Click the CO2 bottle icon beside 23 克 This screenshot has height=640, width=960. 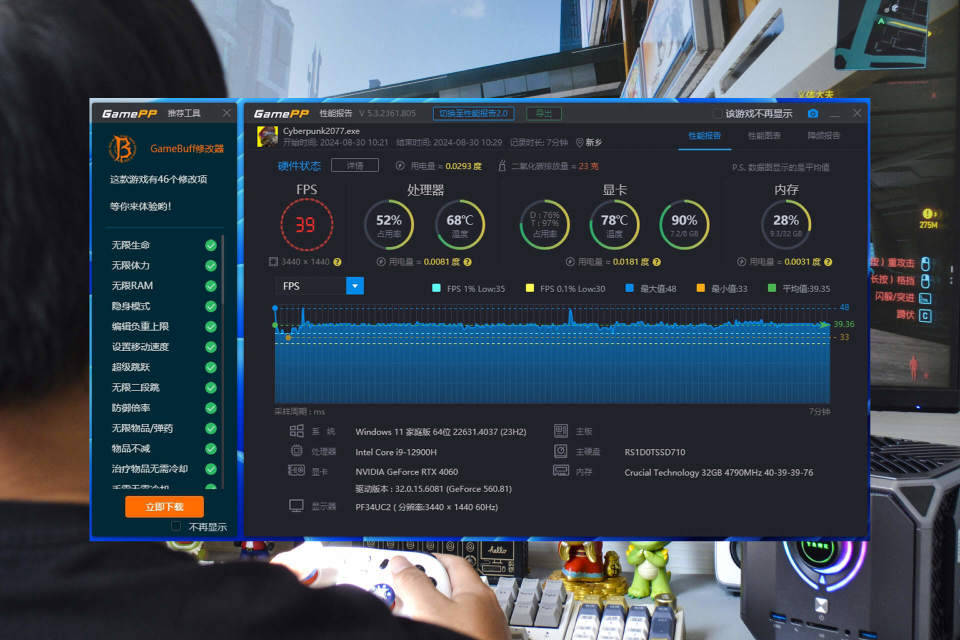502,166
